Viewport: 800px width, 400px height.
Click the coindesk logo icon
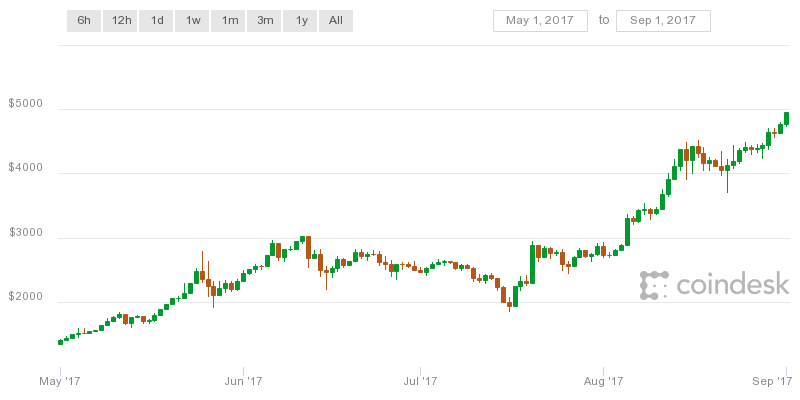[654, 286]
